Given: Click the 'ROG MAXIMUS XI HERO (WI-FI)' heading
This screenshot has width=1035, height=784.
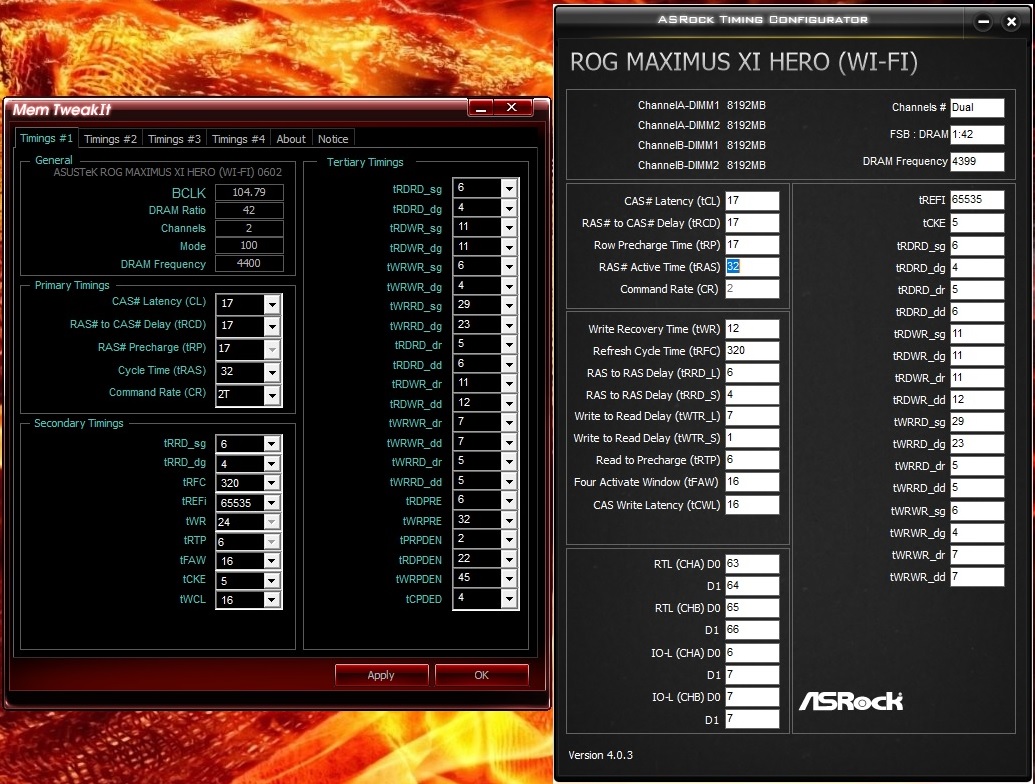Looking at the screenshot, I should 744,62.
